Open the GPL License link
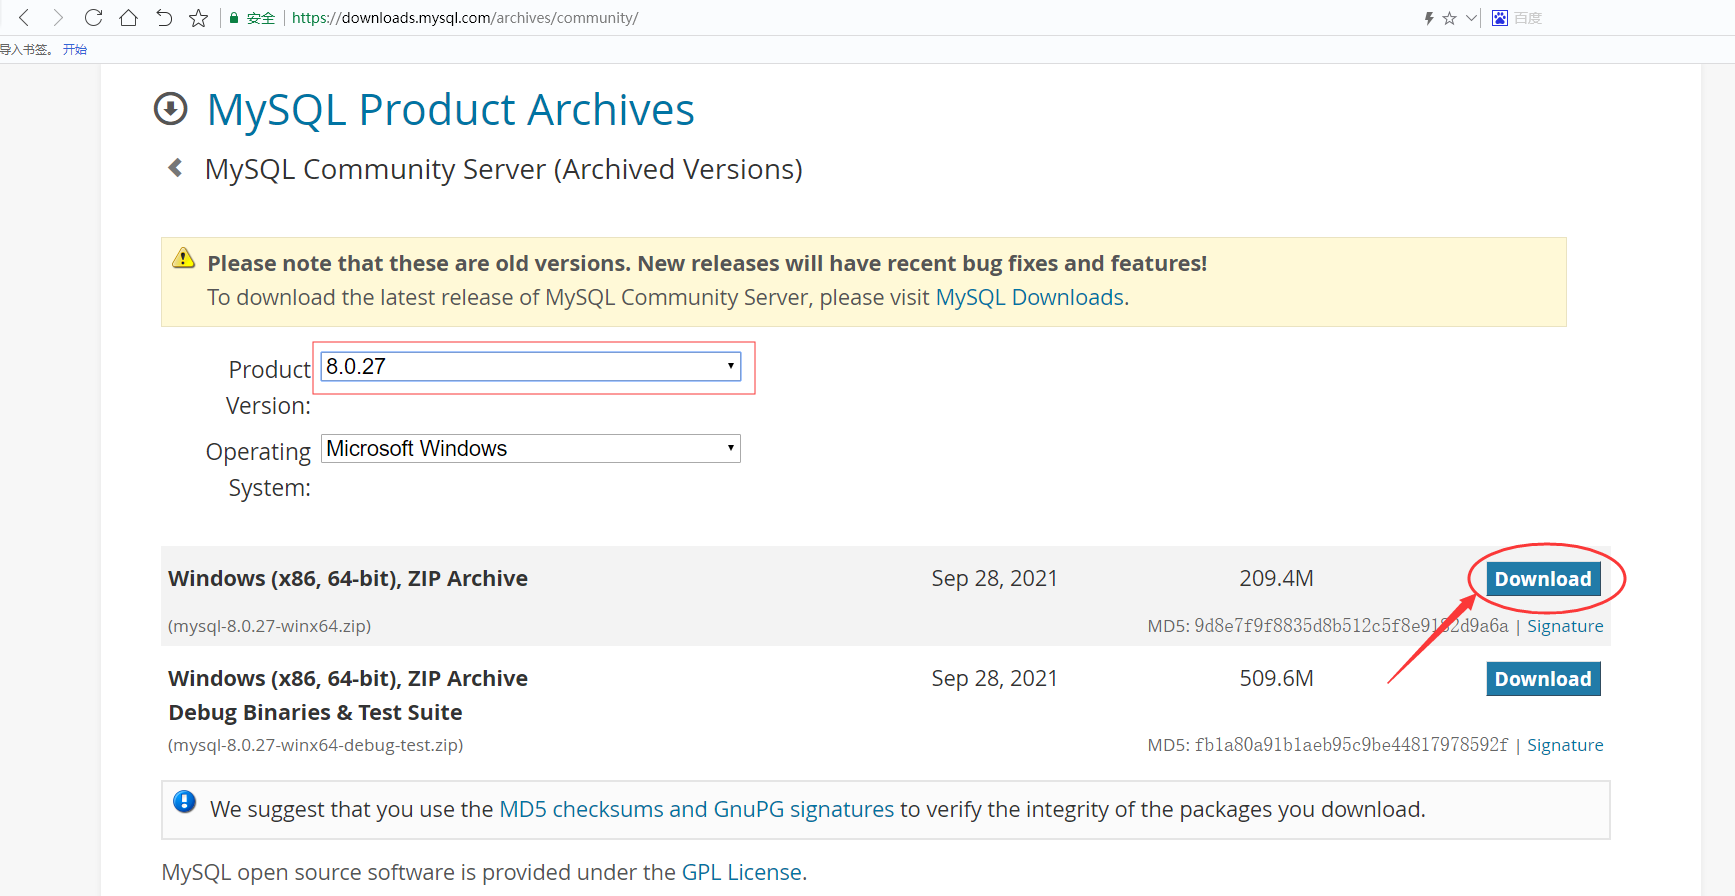 coord(742,872)
